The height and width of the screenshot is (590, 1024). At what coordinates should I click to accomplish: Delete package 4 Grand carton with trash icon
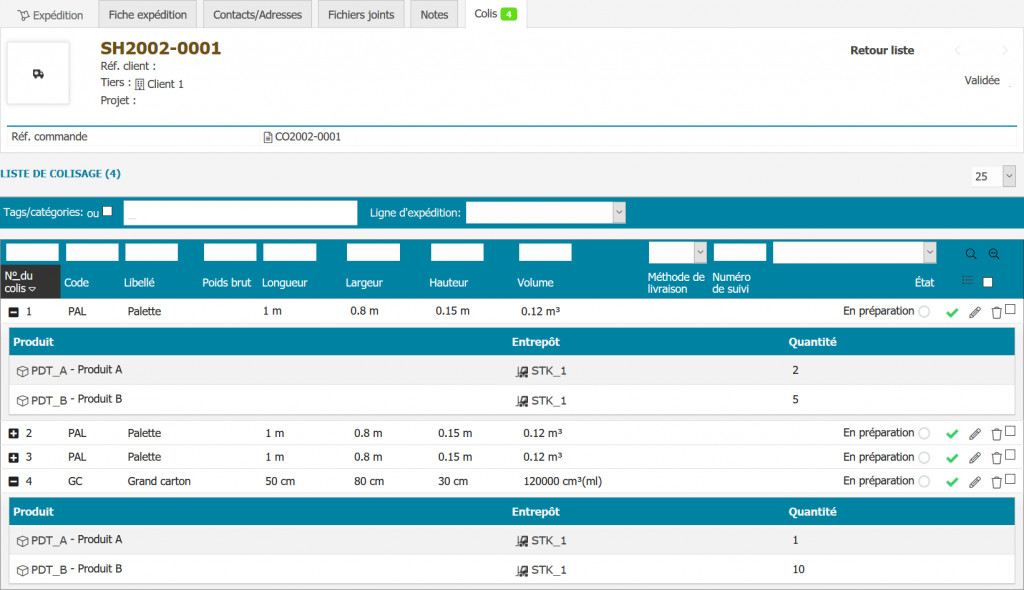tap(996, 482)
